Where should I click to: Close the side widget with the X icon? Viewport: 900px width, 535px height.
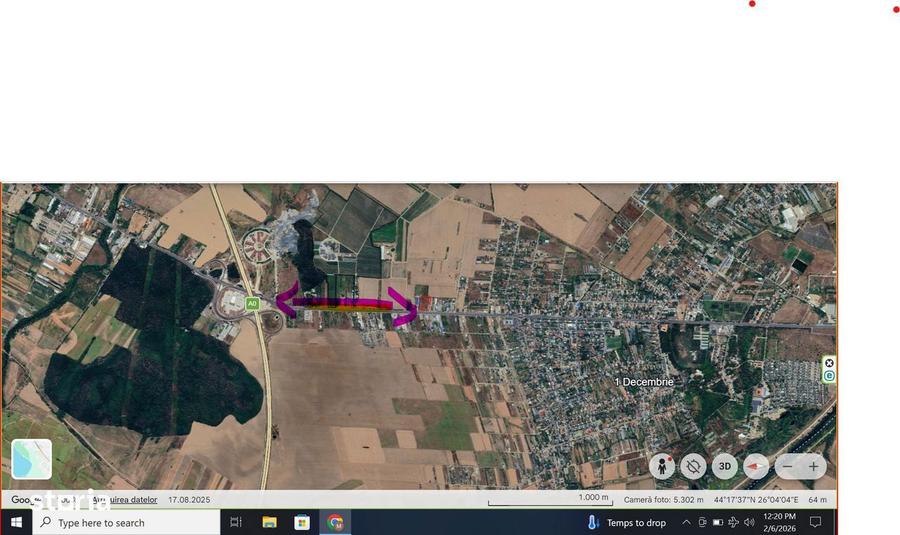[x=829, y=363]
